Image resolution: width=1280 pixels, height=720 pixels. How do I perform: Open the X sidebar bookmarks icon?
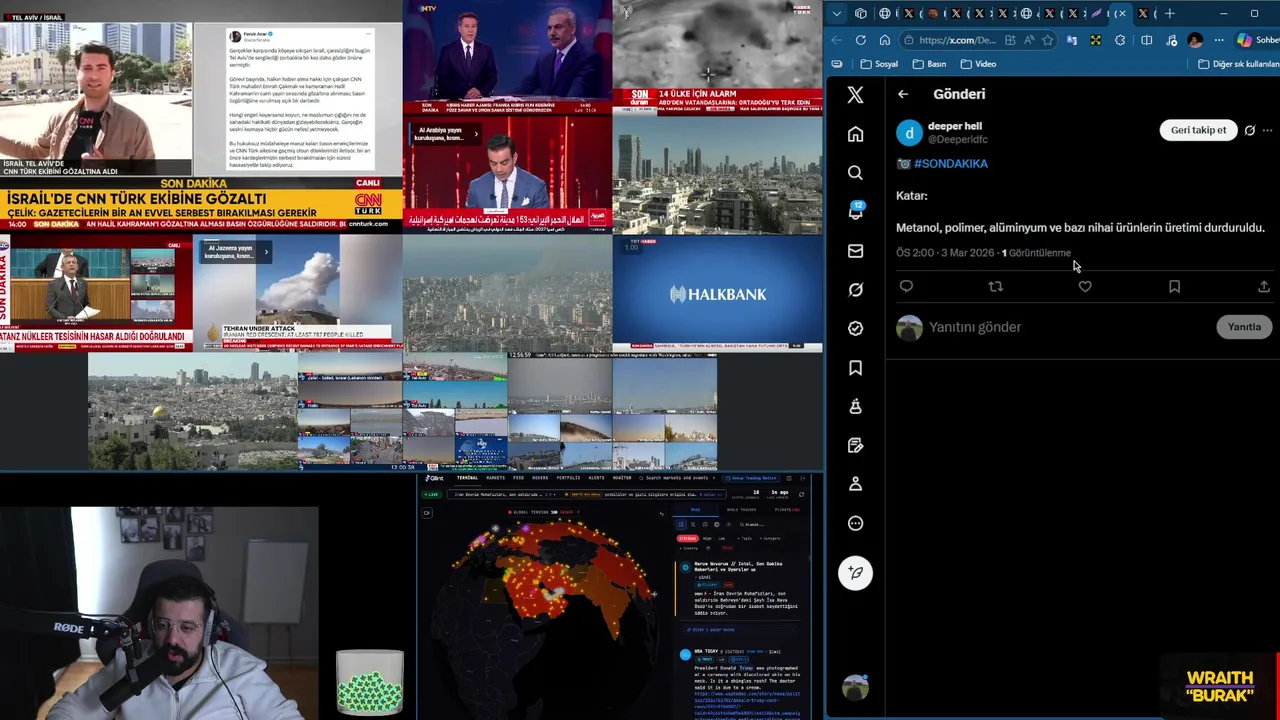(855, 368)
